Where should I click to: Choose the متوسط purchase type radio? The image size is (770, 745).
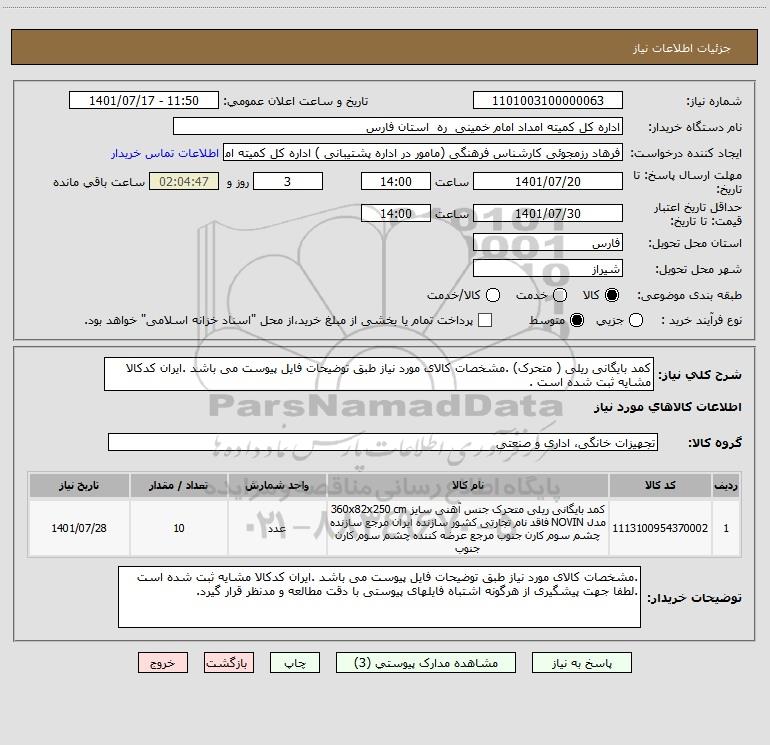pyautogui.click(x=577, y=320)
